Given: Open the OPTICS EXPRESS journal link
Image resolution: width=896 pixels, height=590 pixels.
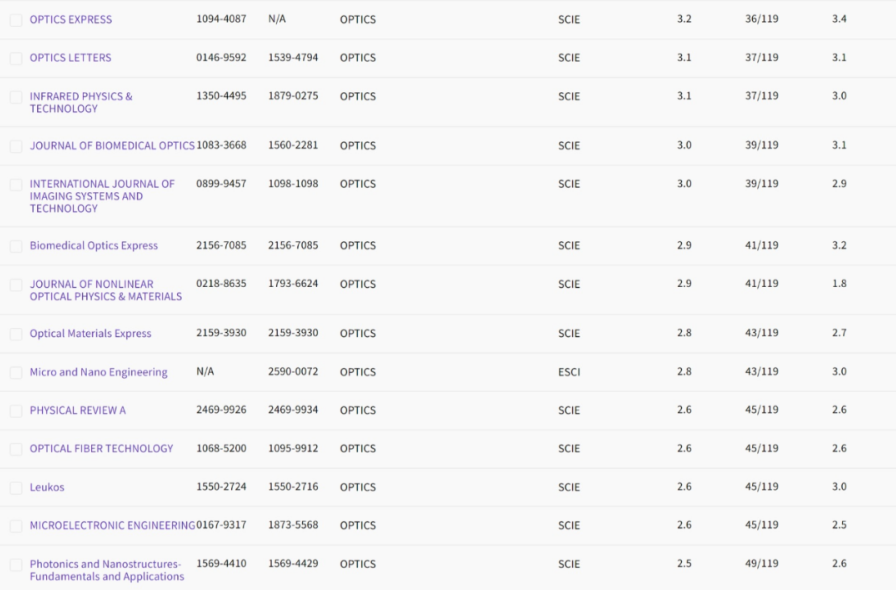Looking at the screenshot, I should coord(71,19).
